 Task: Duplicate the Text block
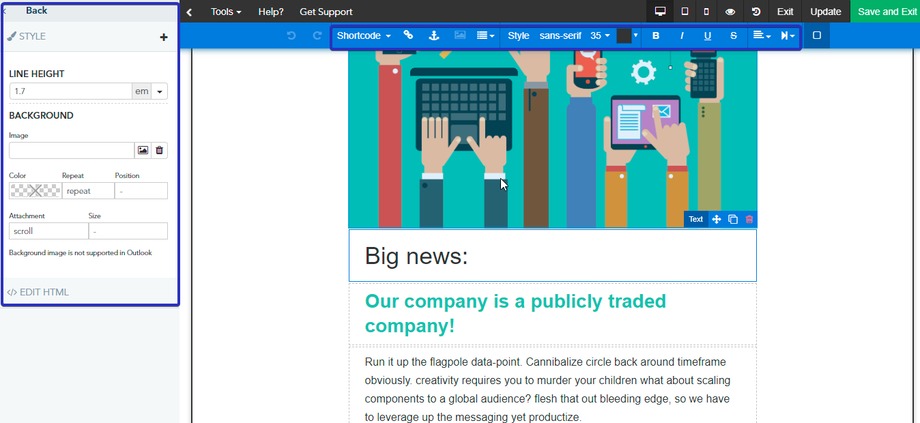[x=733, y=219]
